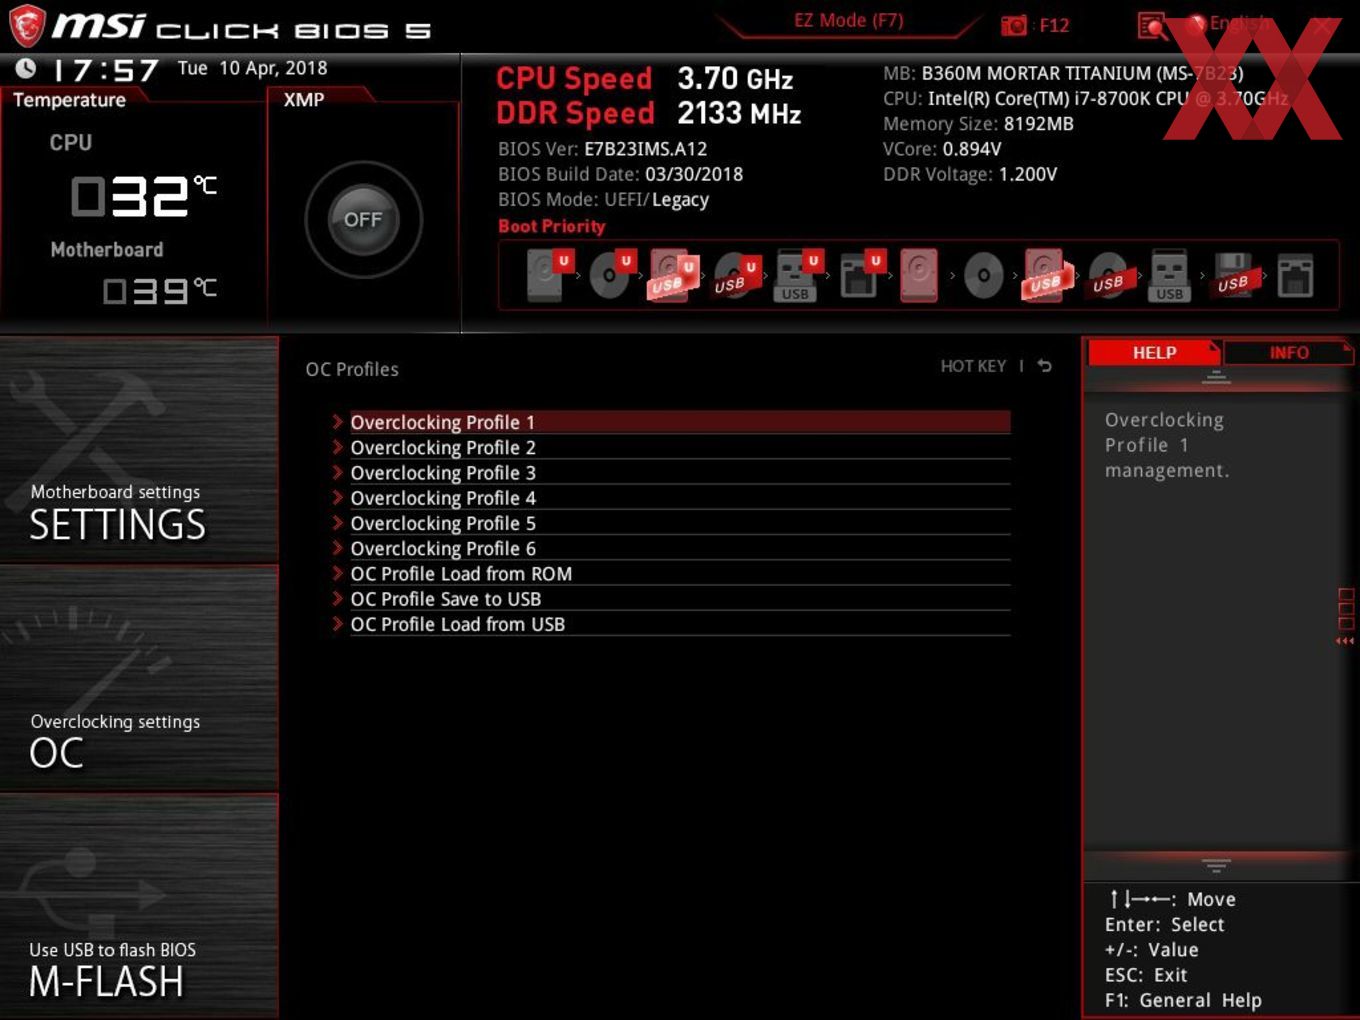
Task: Open the OC overclocking settings menu
Action: [x=139, y=679]
